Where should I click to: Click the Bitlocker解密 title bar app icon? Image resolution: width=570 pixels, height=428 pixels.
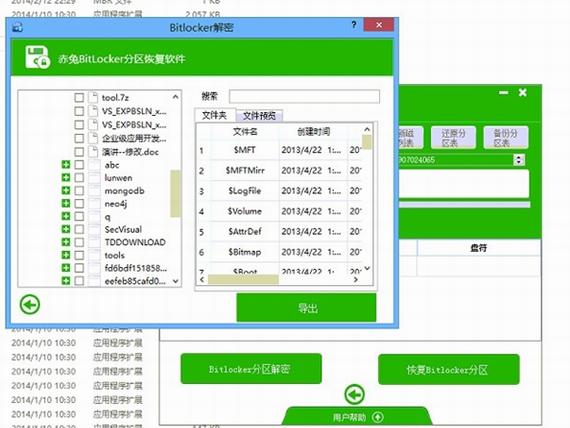17,27
